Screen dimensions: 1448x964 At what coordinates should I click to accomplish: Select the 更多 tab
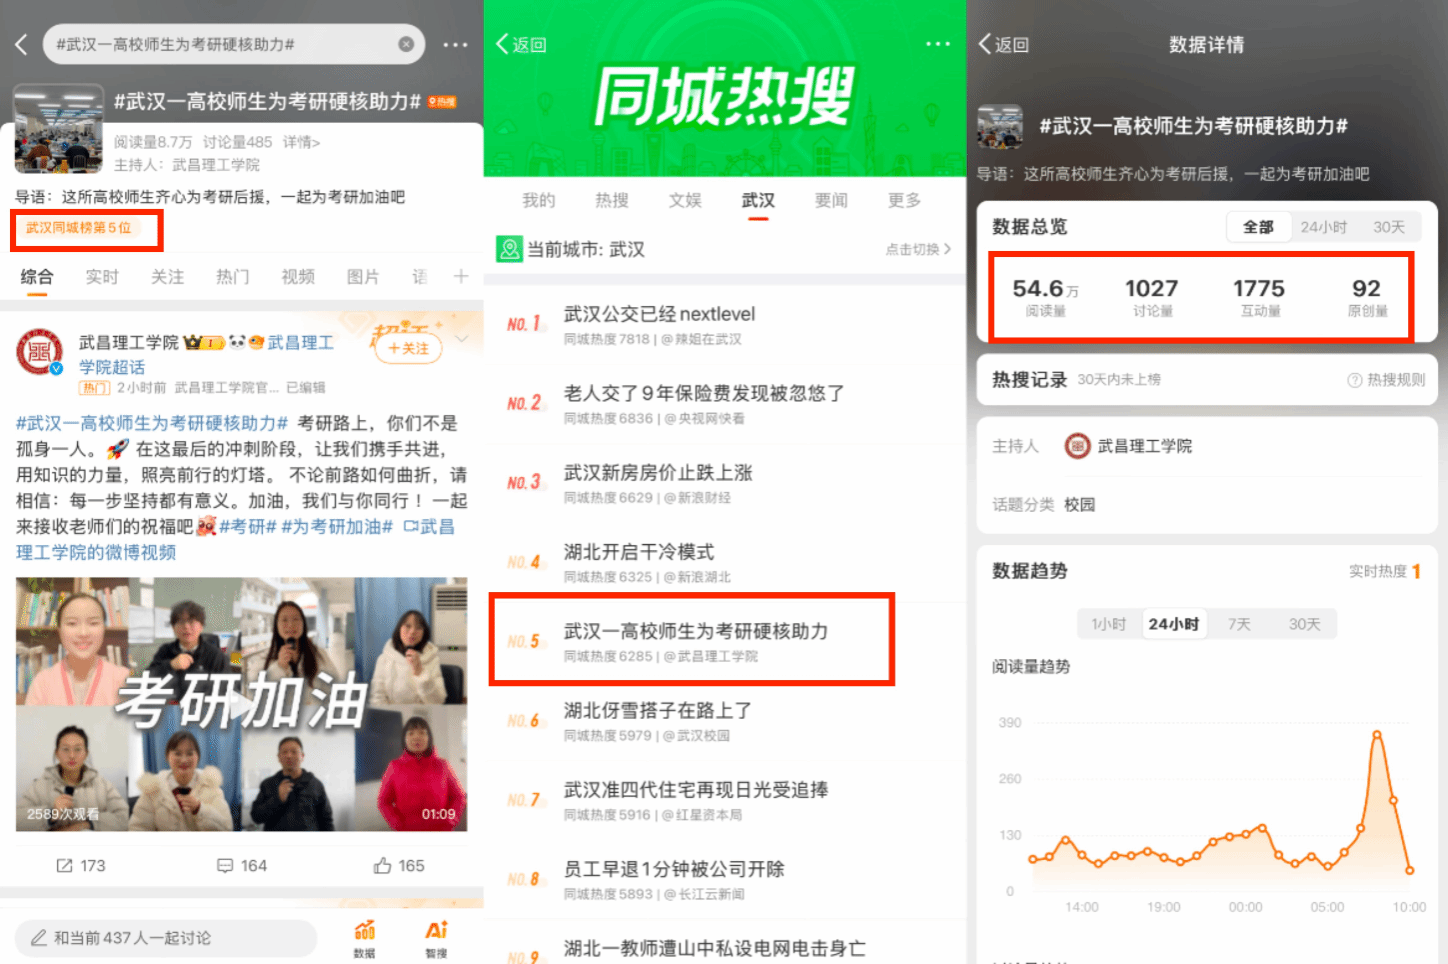904,200
